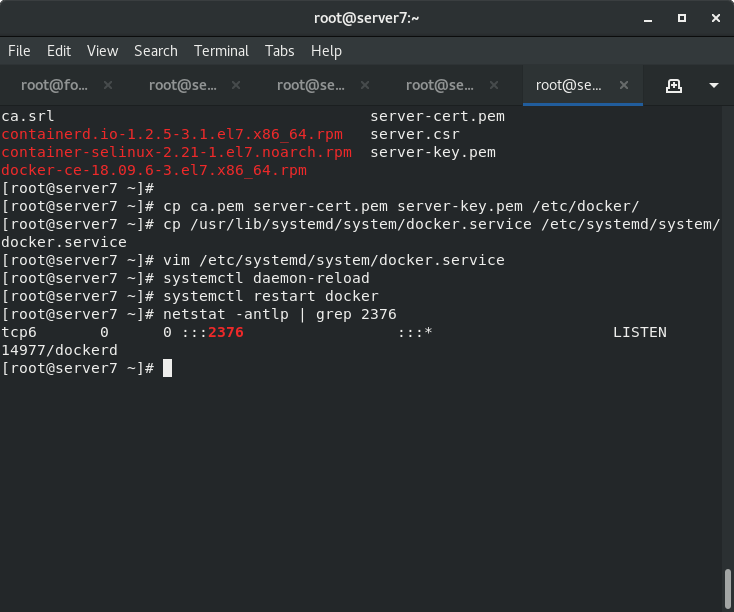Close the second terminal tab
The width and height of the screenshot is (734, 612).
(236, 85)
